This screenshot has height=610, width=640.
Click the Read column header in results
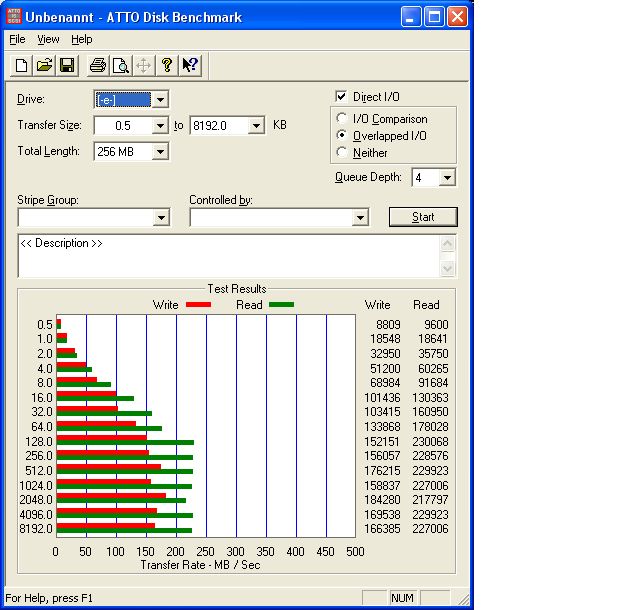click(x=426, y=305)
